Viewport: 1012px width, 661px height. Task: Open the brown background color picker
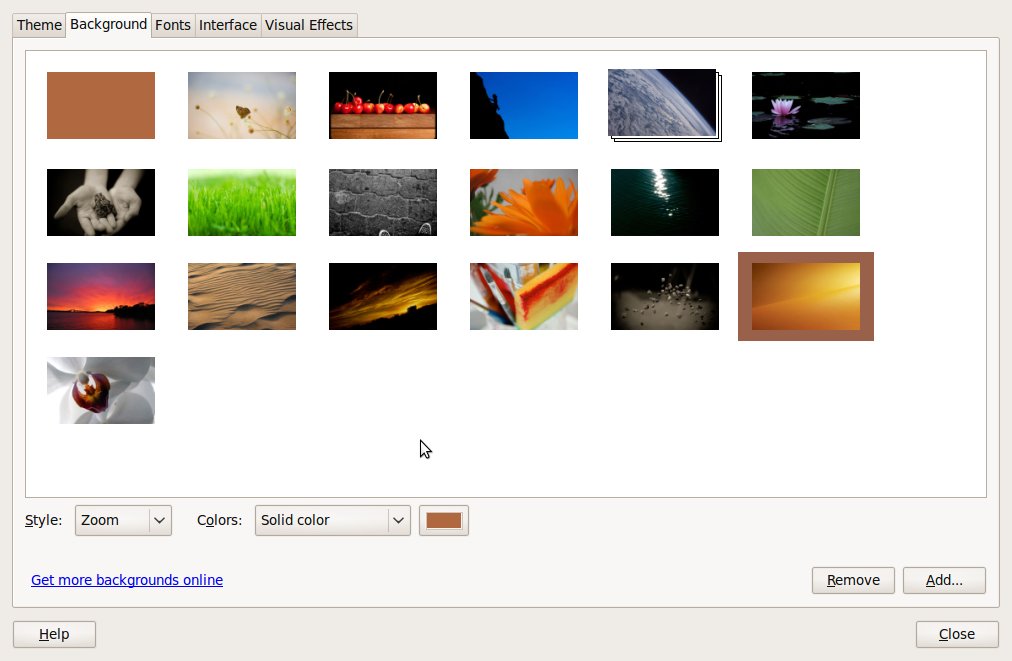[x=444, y=520]
